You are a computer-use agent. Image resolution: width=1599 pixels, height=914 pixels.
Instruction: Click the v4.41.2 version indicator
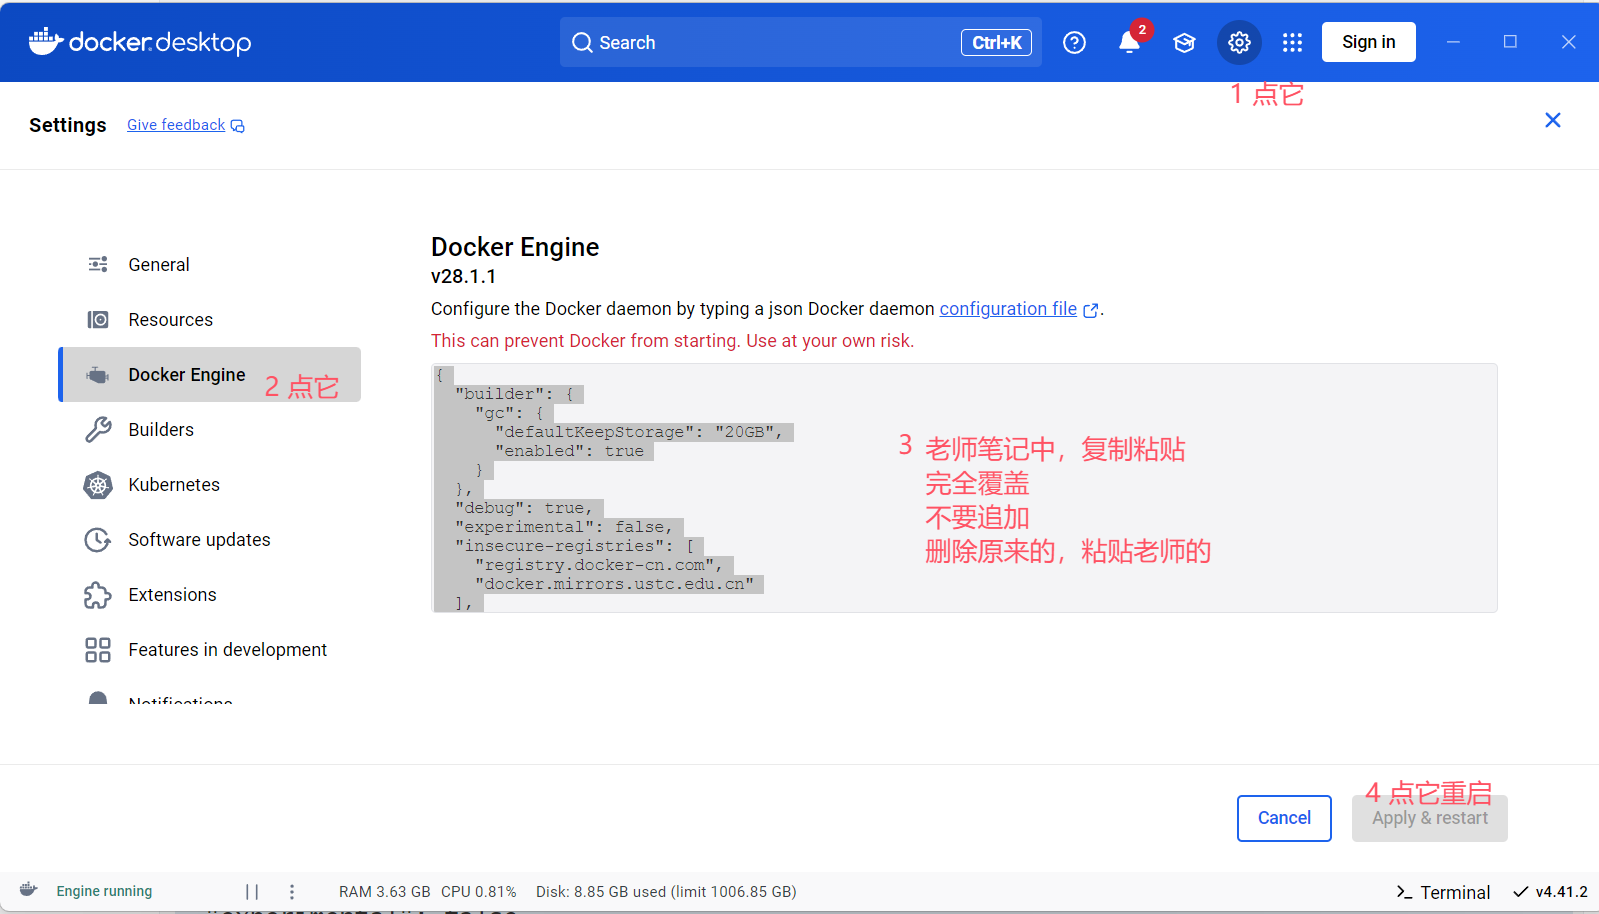1550,892
